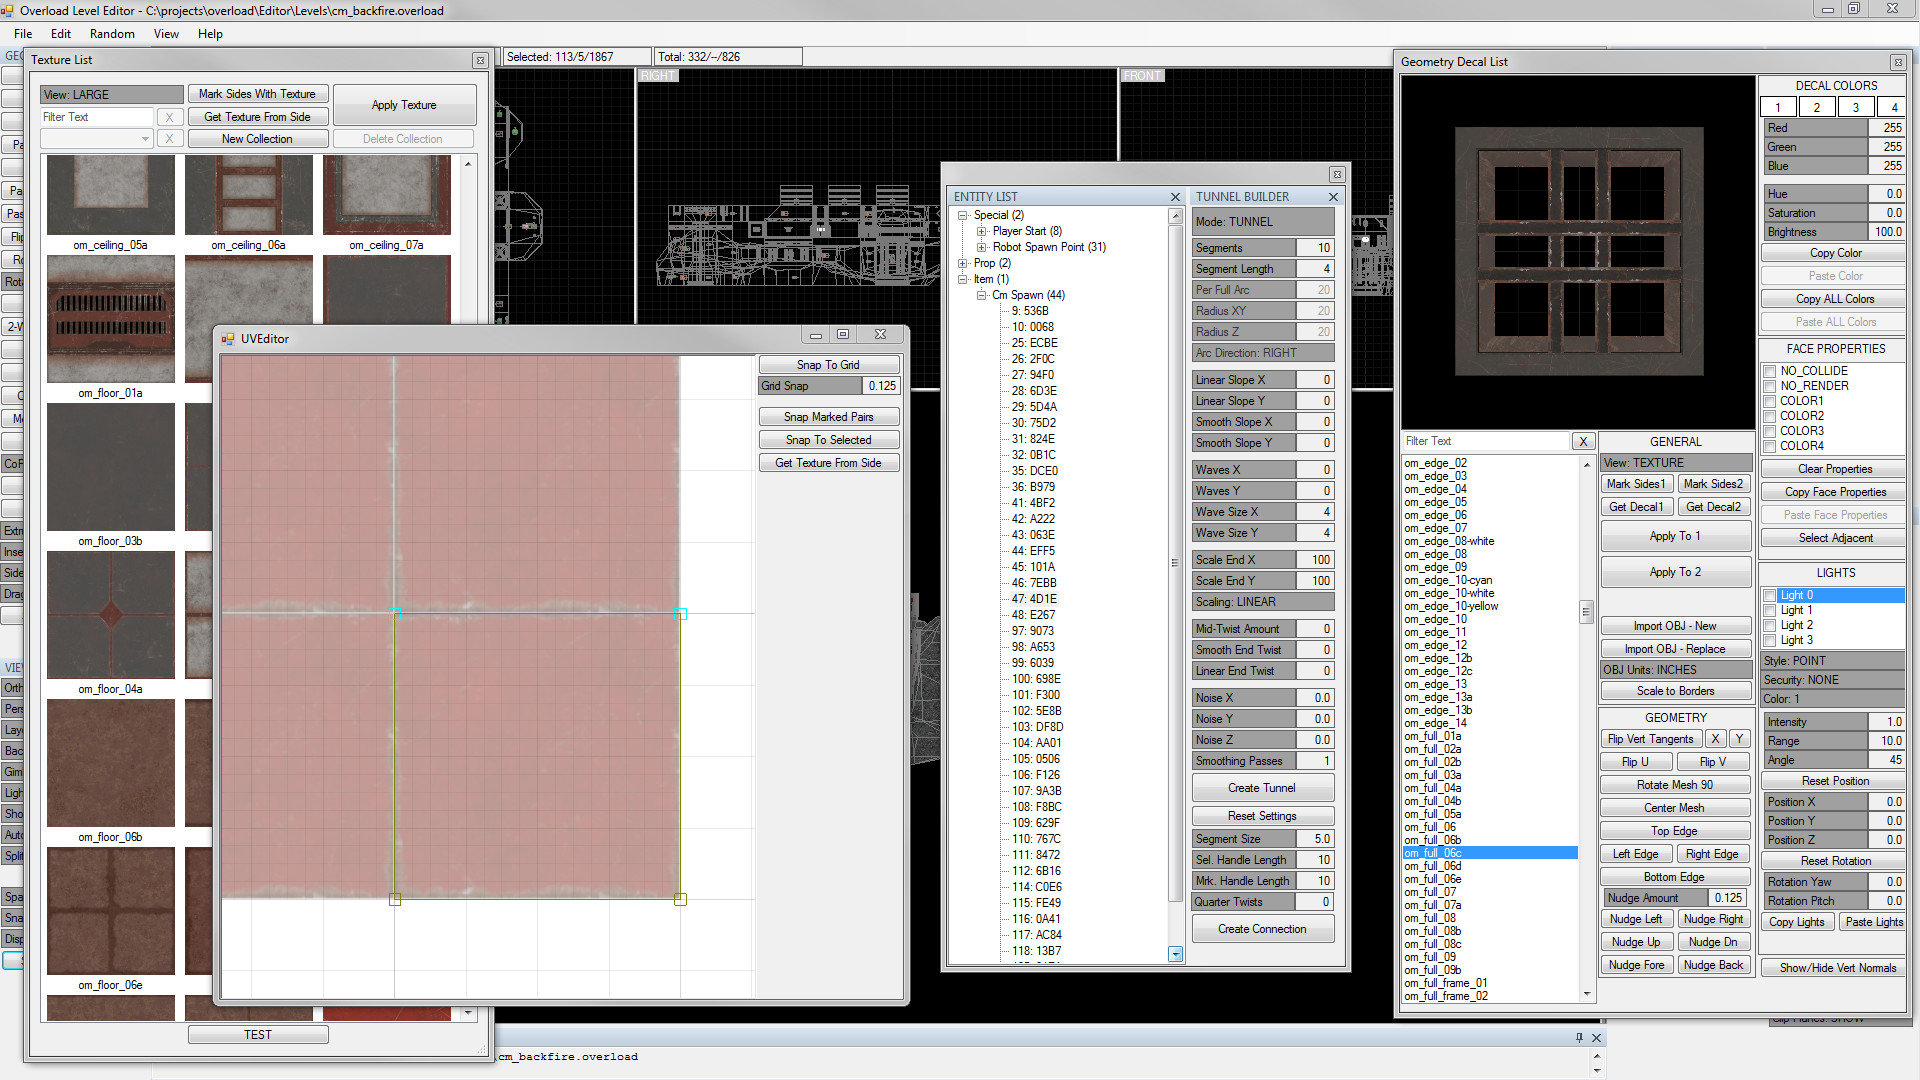Open the Help menu
Viewport: 1920px width, 1080px height.
(x=210, y=33)
